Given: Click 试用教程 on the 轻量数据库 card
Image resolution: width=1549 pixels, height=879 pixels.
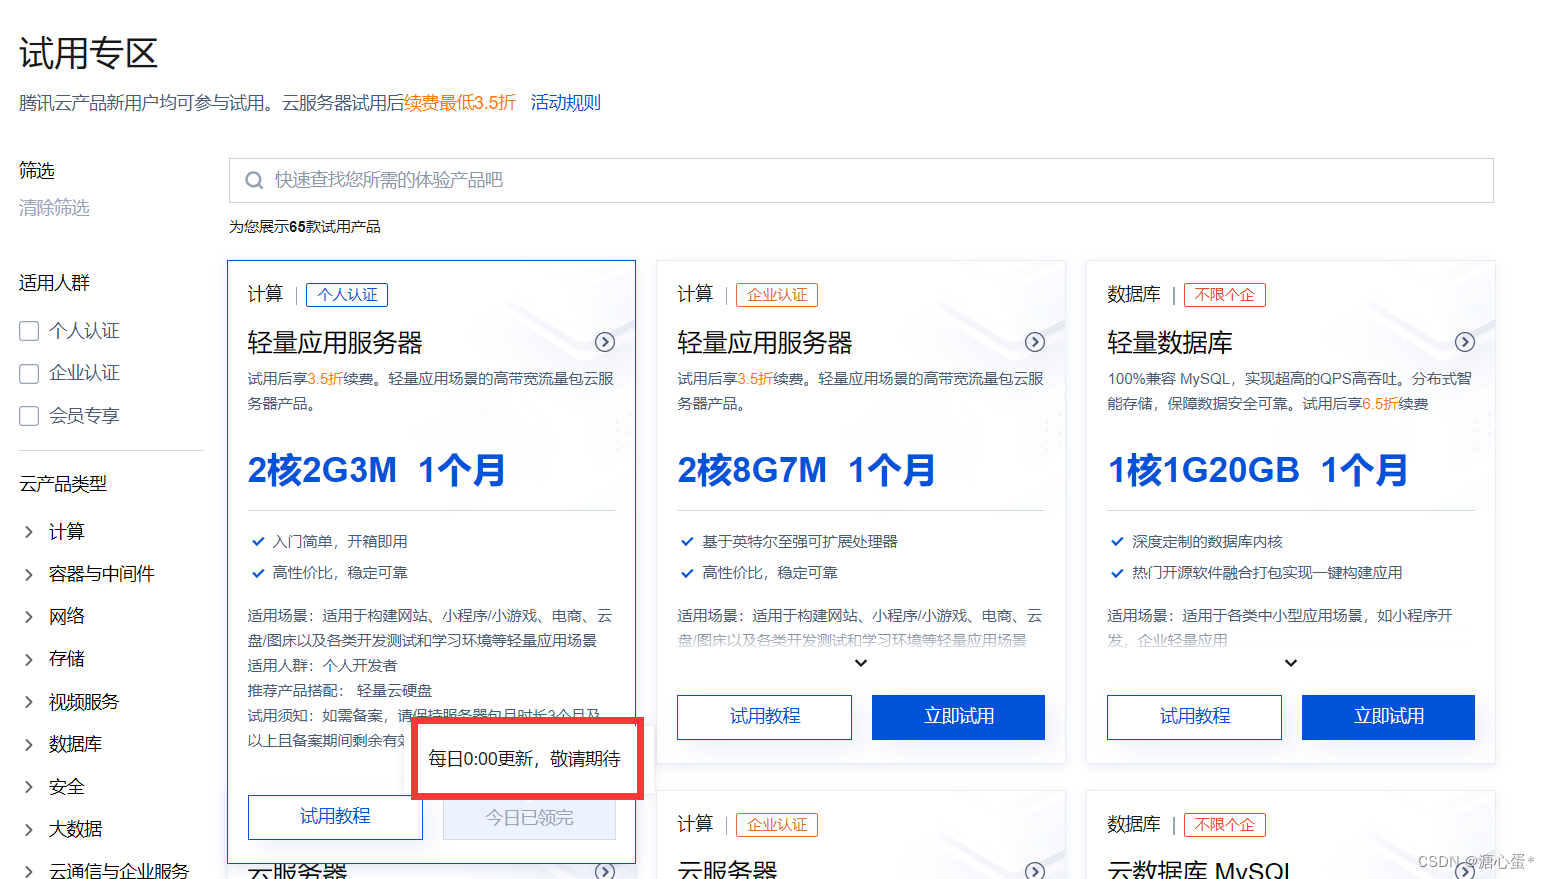Looking at the screenshot, I should [1194, 717].
